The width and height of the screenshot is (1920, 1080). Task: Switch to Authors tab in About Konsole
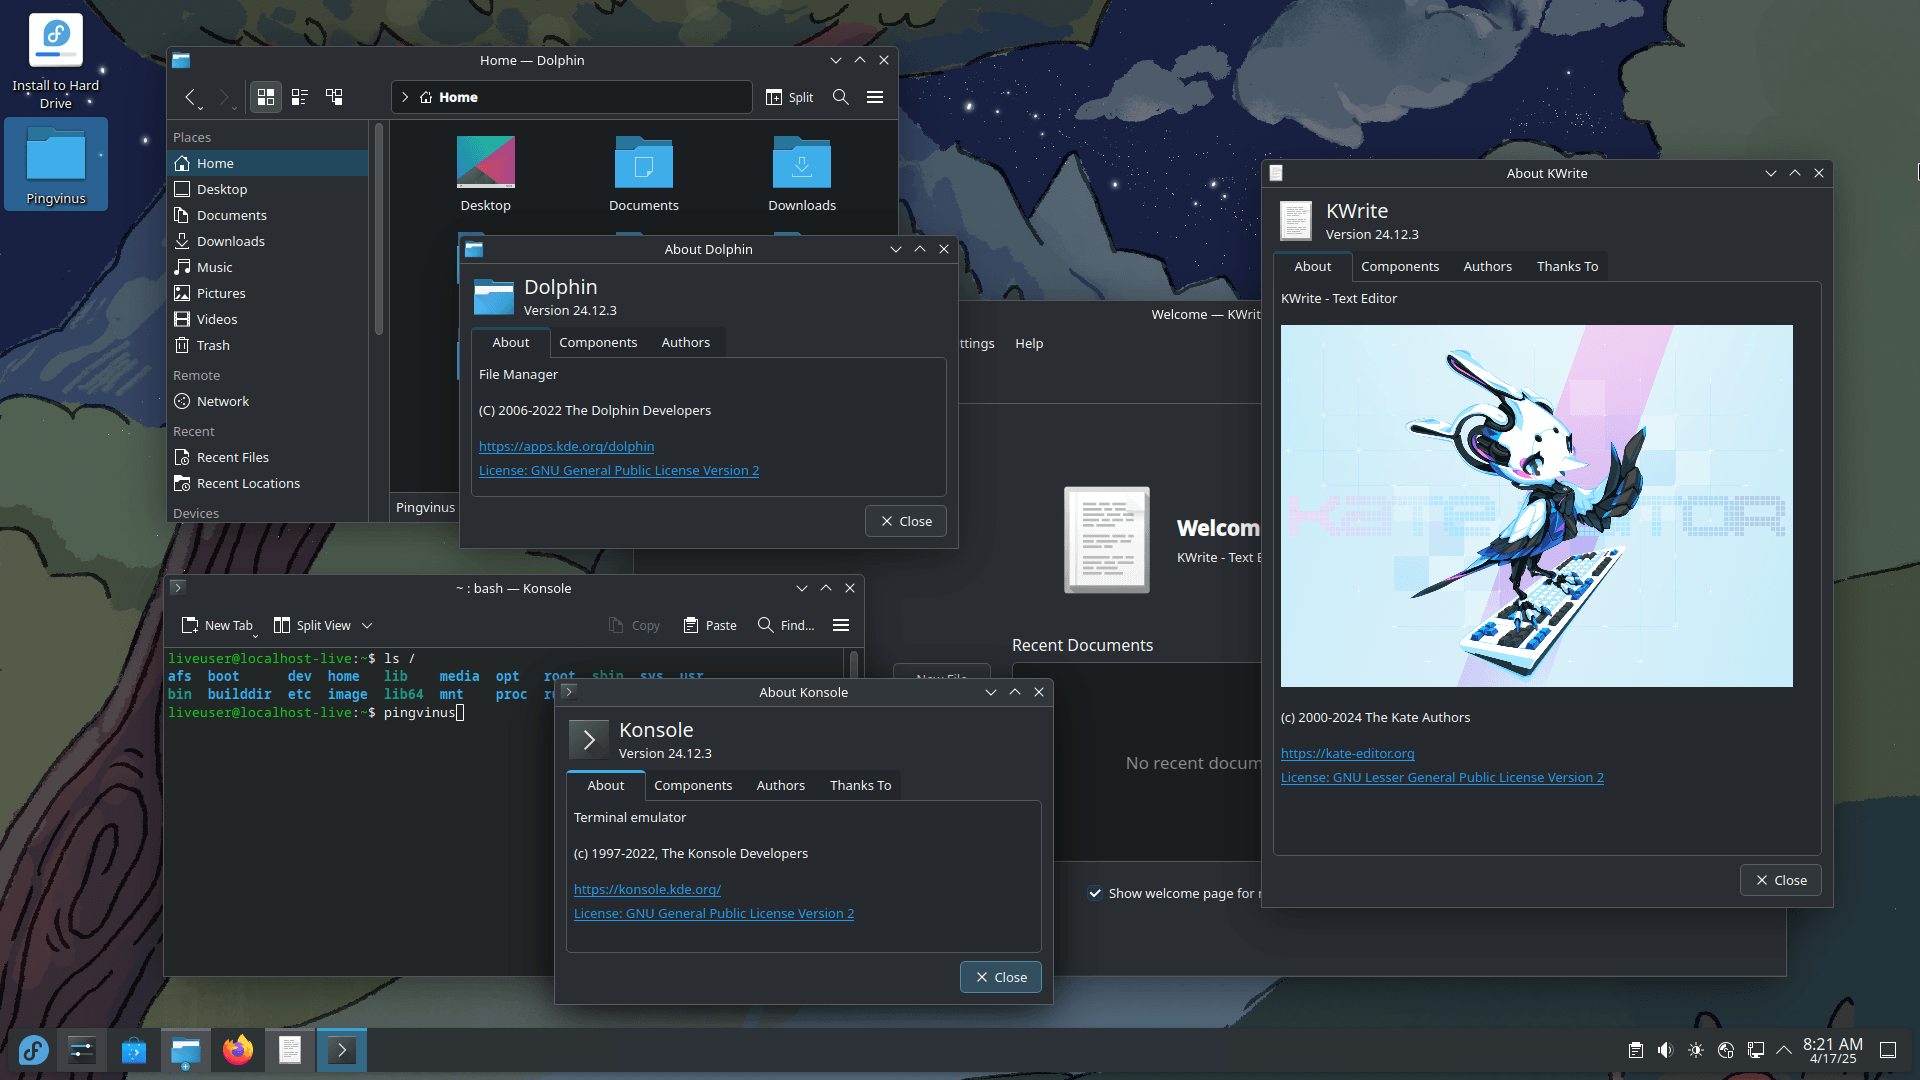click(781, 785)
